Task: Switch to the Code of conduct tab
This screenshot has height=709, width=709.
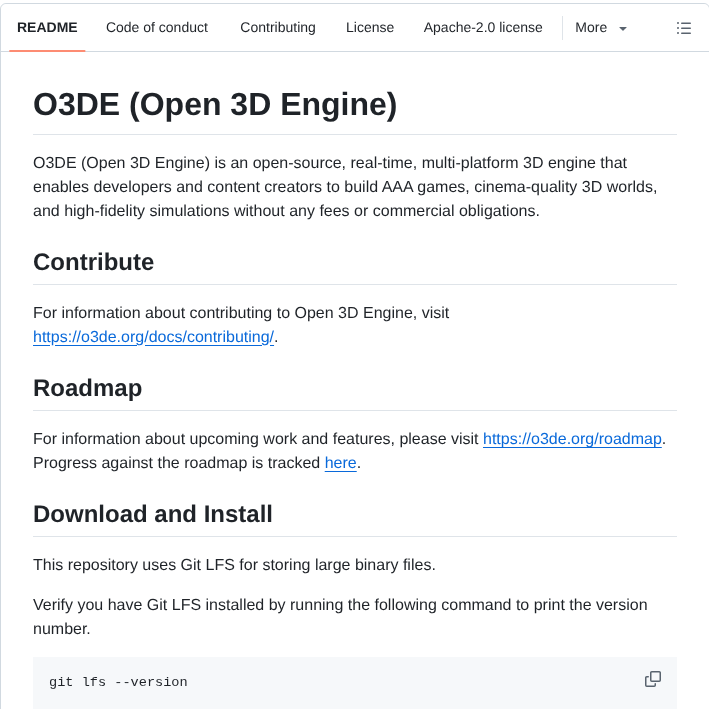Action: [x=157, y=28]
